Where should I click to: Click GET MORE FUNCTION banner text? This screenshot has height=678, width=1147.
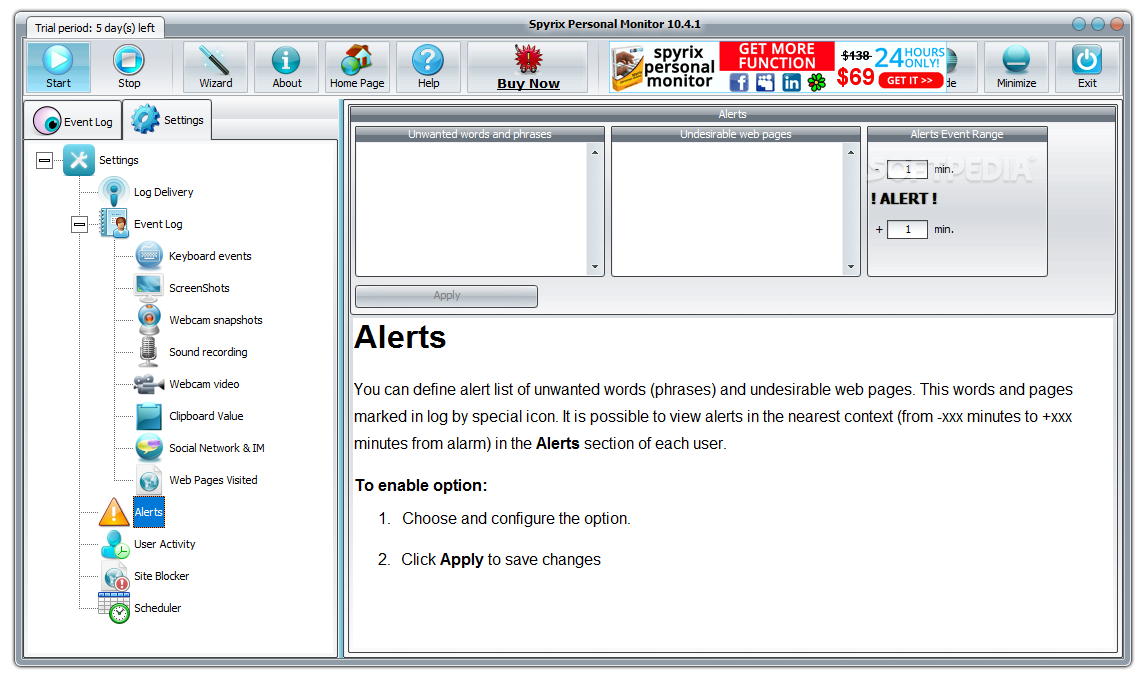[777, 56]
